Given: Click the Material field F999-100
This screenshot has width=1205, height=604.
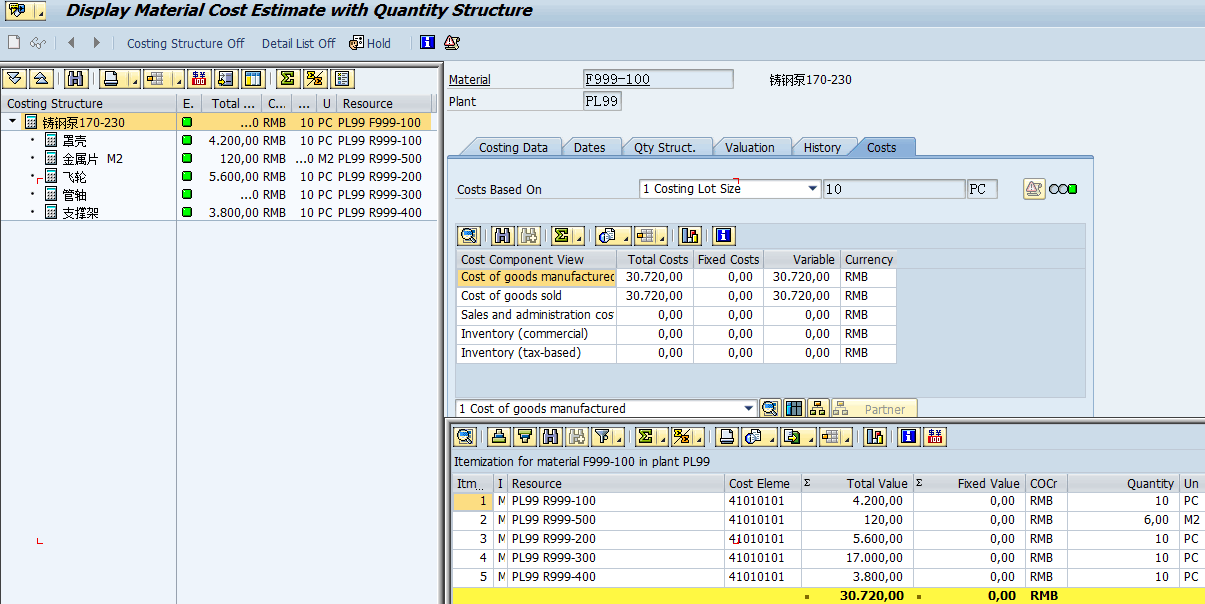Looking at the screenshot, I should [657, 79].
